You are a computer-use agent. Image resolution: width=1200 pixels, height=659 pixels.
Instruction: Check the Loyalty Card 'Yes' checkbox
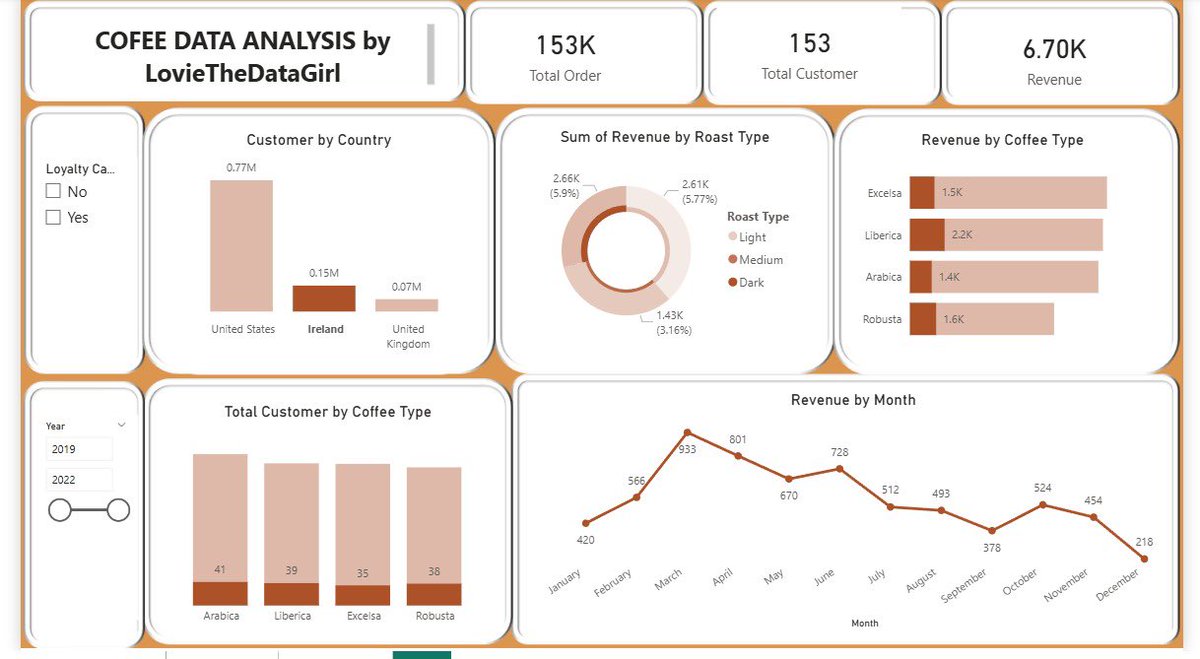pyautogui.click(x=54, y=217)
